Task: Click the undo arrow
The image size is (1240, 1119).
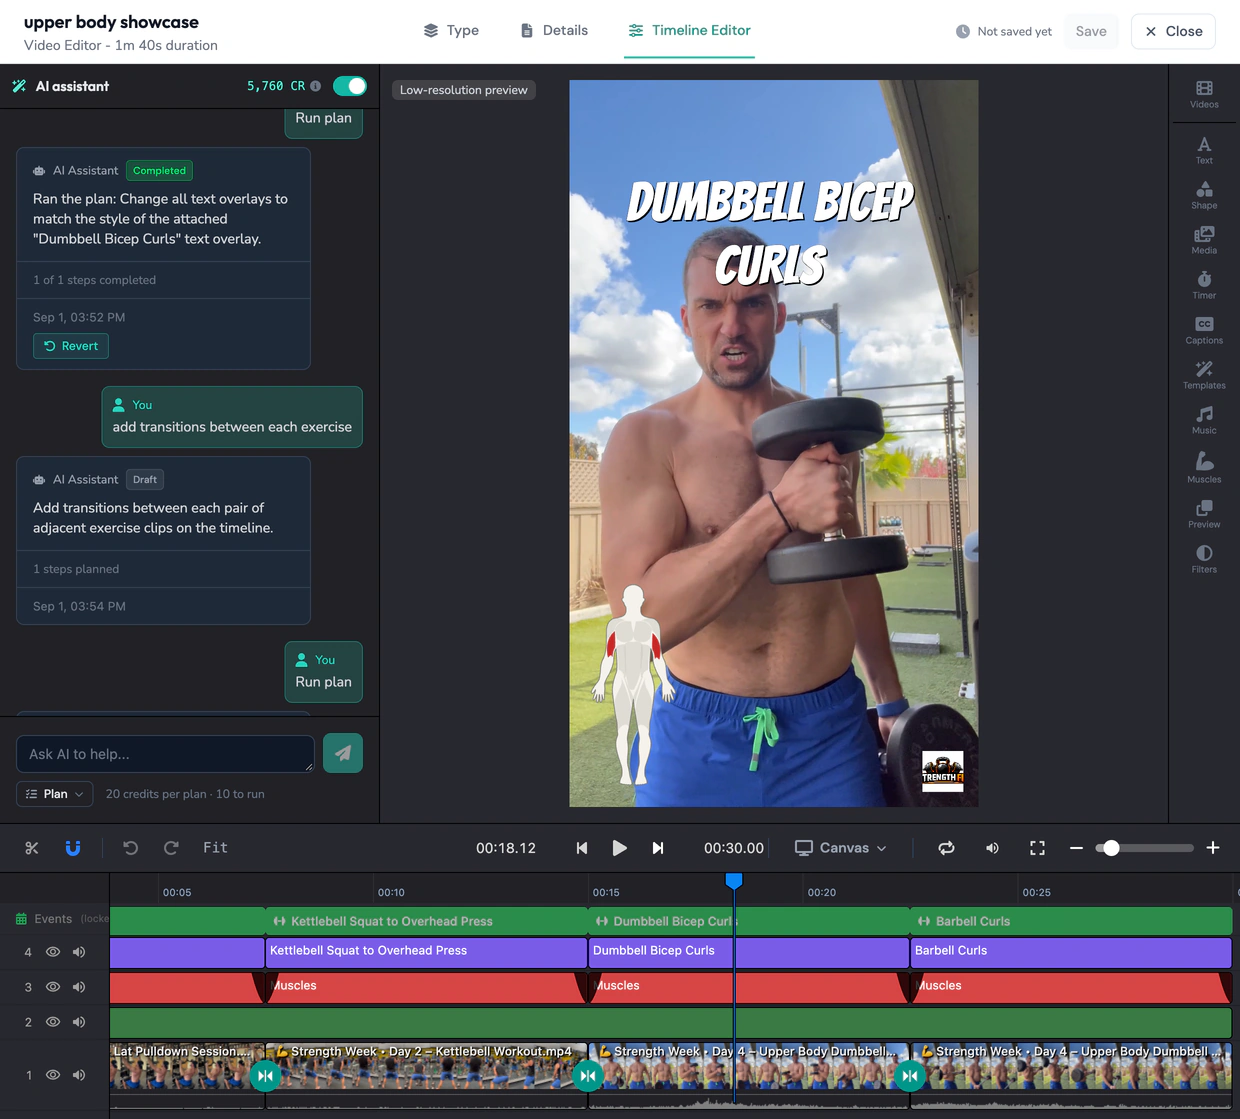Action: (130, 848)
